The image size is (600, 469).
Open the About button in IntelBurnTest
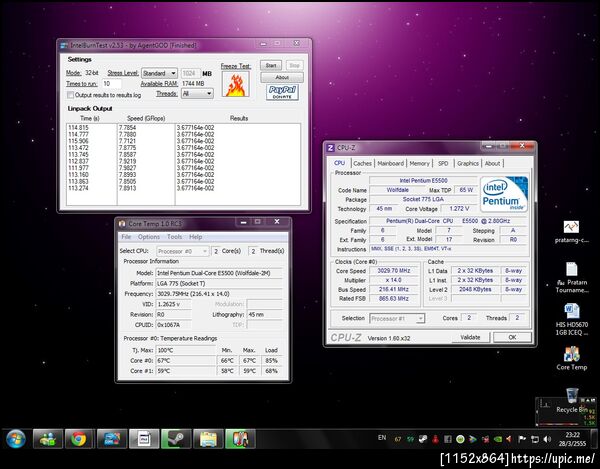point(281,77)
